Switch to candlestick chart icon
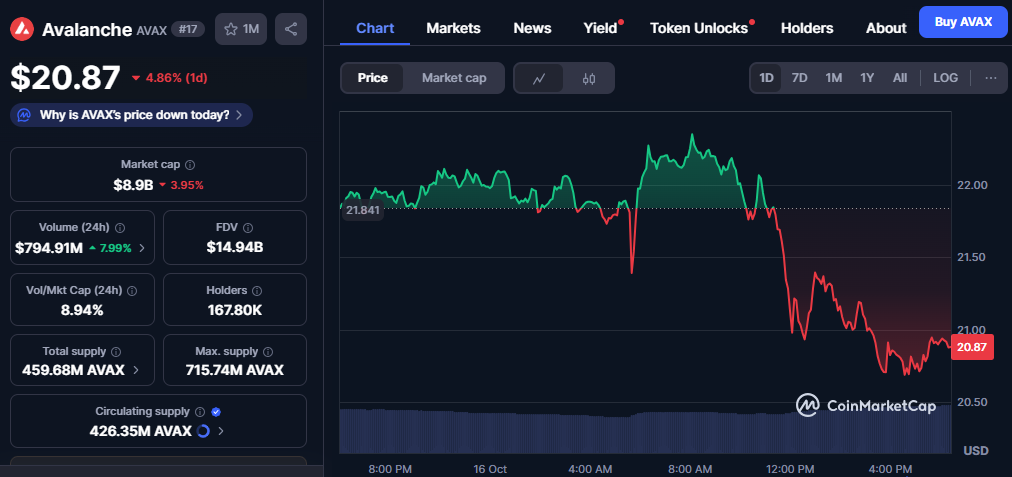1012x477 pixels. pos(589,79)
